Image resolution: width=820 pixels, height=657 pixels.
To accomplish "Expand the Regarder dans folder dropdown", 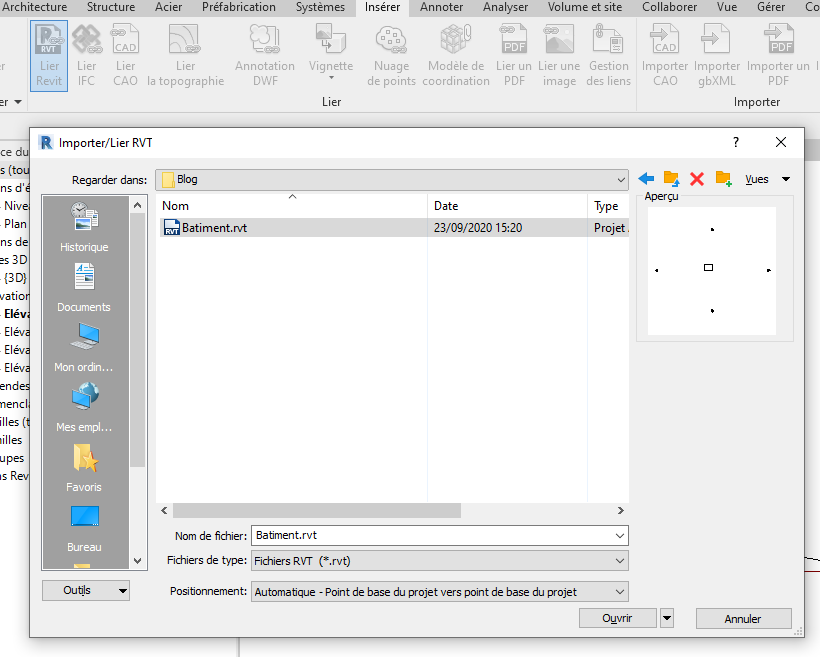I will coord(620,180).
